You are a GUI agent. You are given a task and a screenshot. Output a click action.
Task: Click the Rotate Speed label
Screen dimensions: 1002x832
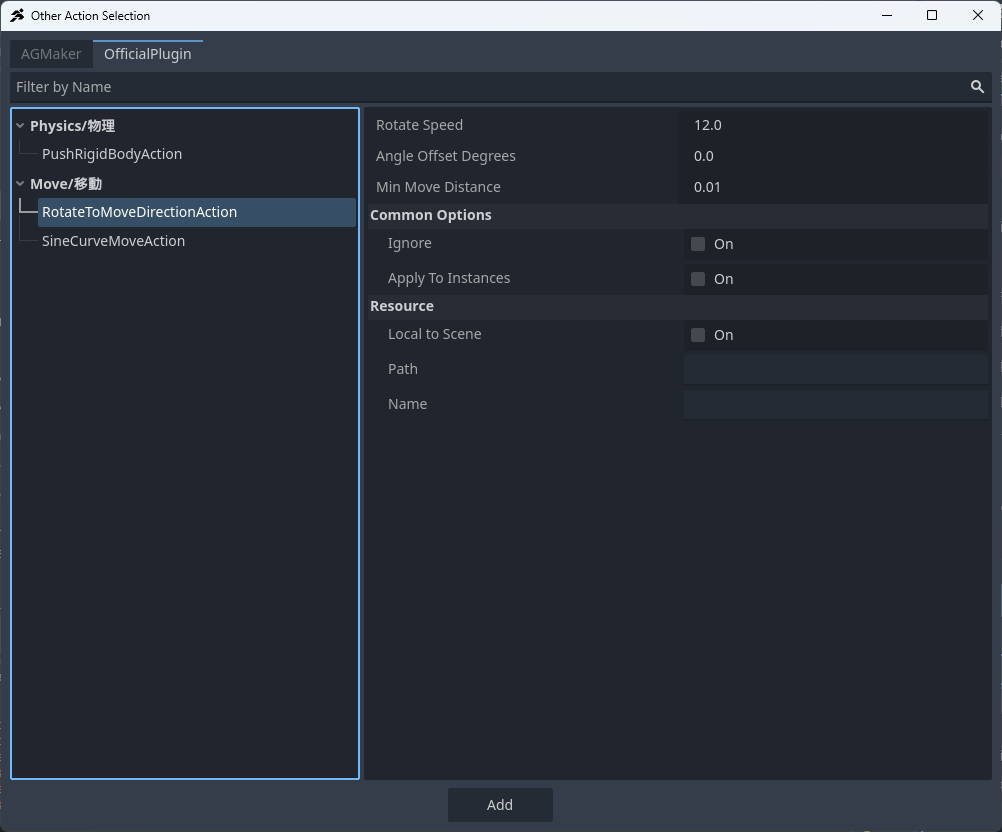pos(419,125)
